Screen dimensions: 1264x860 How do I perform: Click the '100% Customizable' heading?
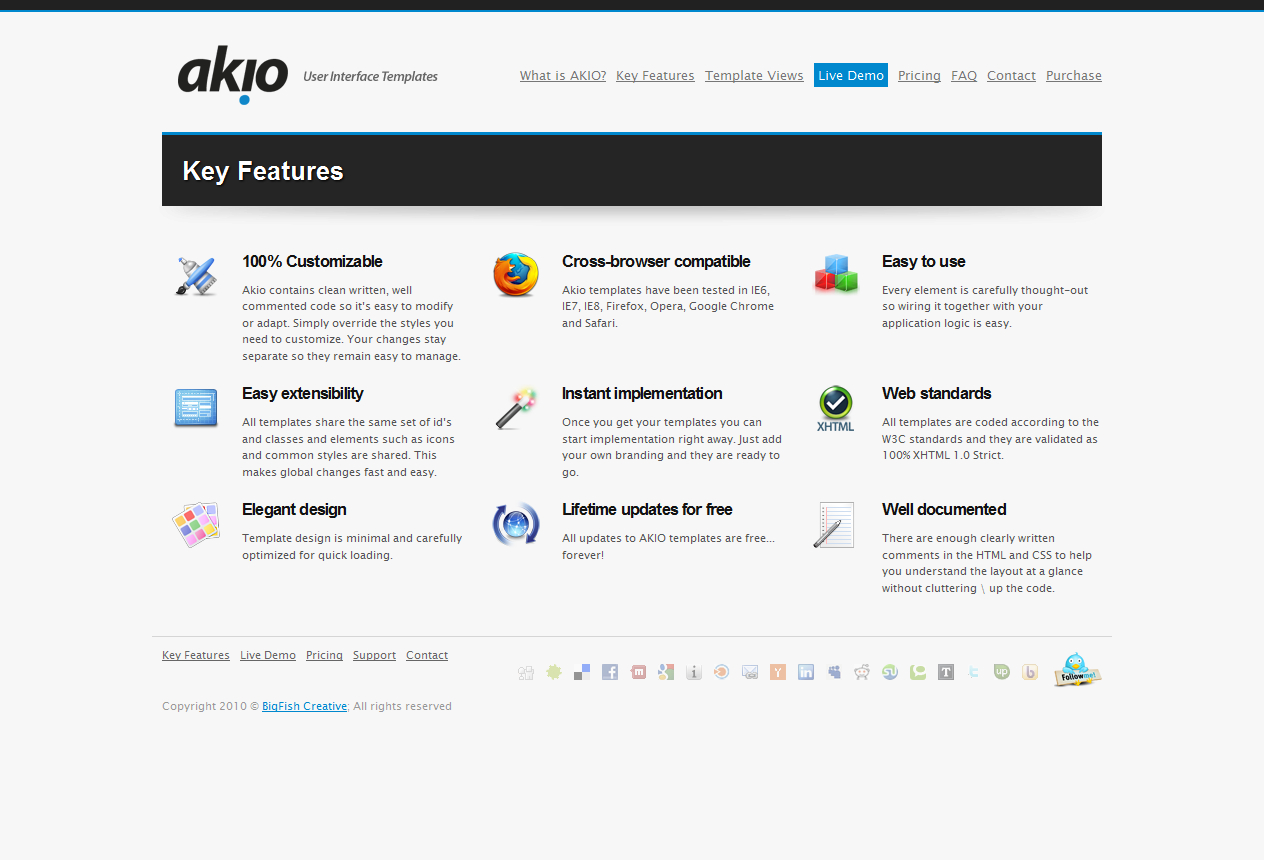pyautogui.click(x=312, y=262)
